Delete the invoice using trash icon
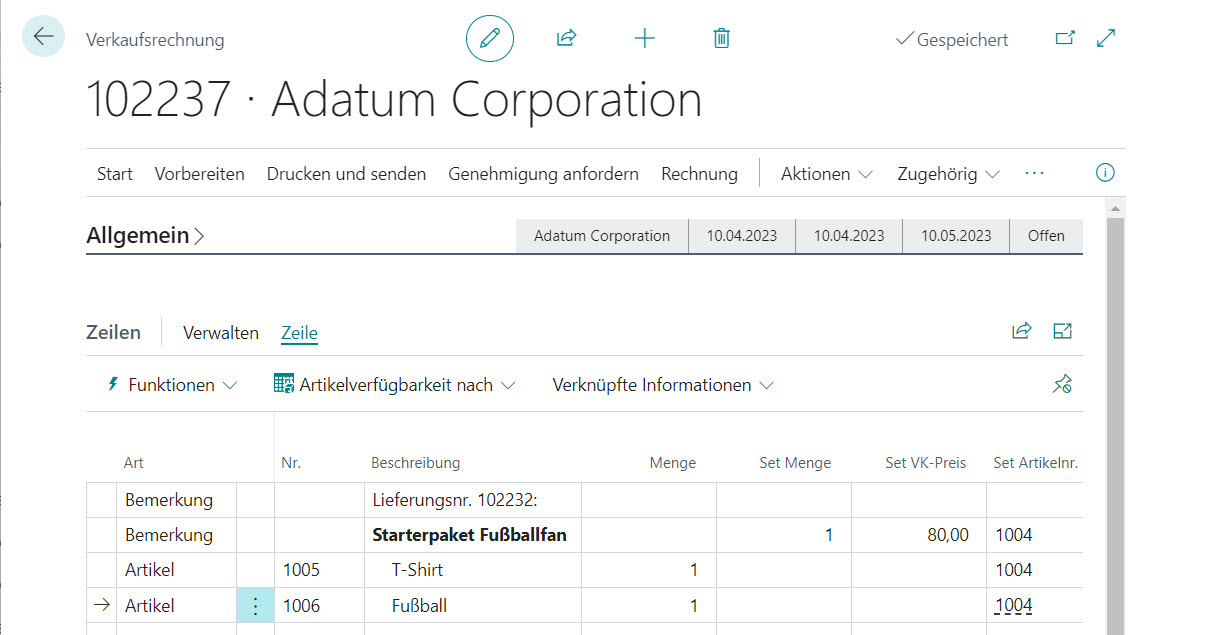This screenshot has height=635, width=1210. 722,38
